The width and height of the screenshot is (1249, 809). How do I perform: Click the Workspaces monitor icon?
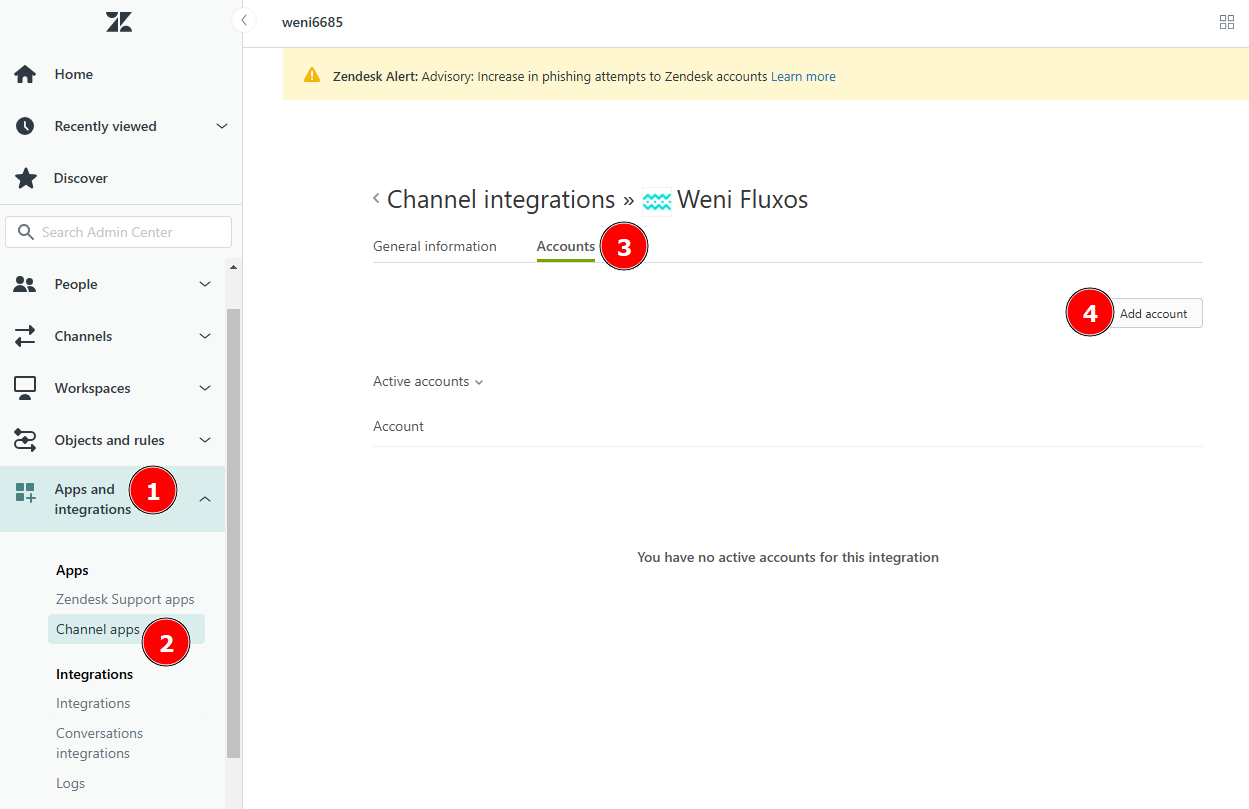tap(25, 388)
